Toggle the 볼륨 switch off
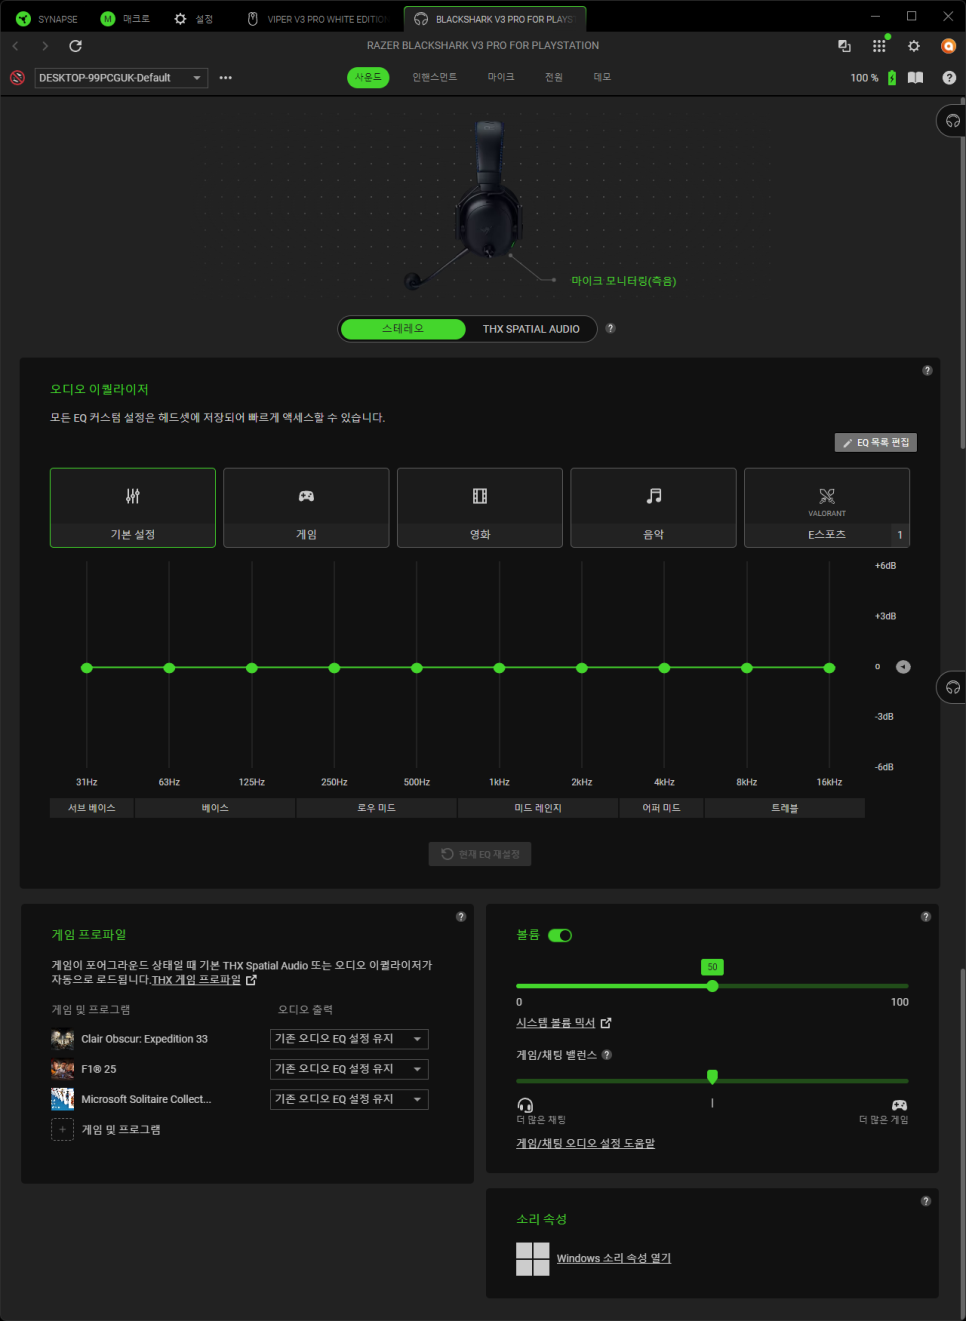966x1321 pixels. pos(560,936)
